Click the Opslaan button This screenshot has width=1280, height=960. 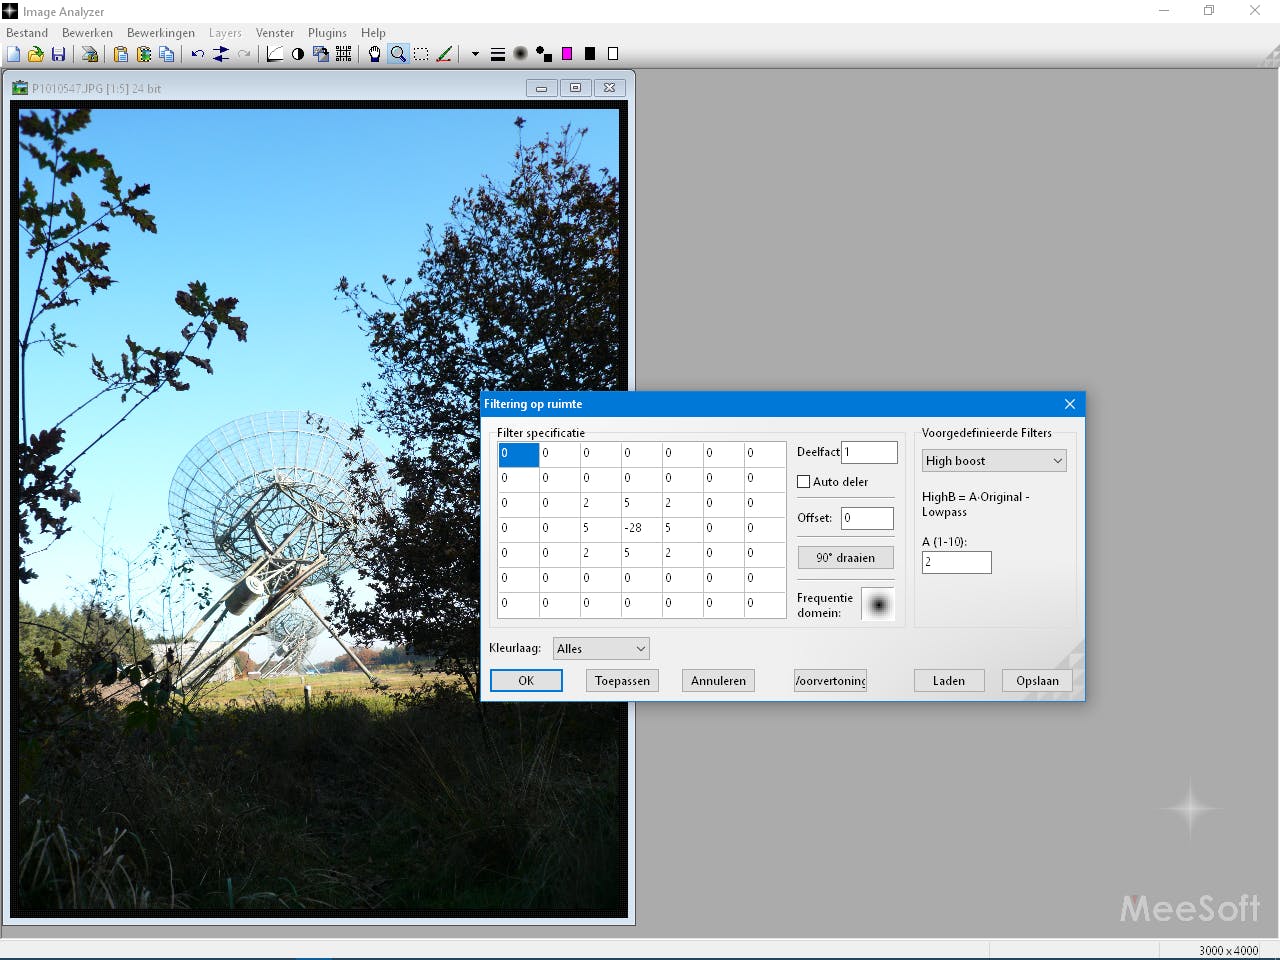[1037, 681]
